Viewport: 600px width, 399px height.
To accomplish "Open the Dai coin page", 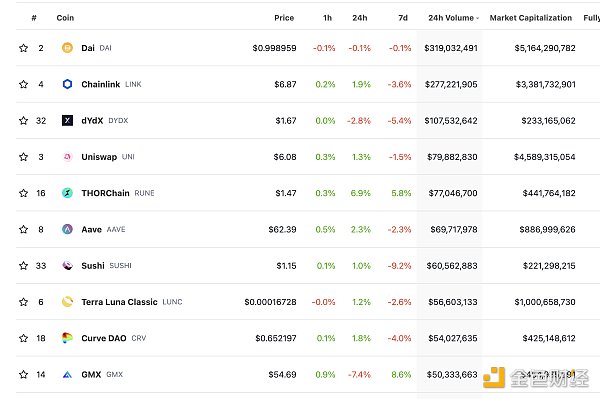I will pyautogui.click(x=88, y=48).
